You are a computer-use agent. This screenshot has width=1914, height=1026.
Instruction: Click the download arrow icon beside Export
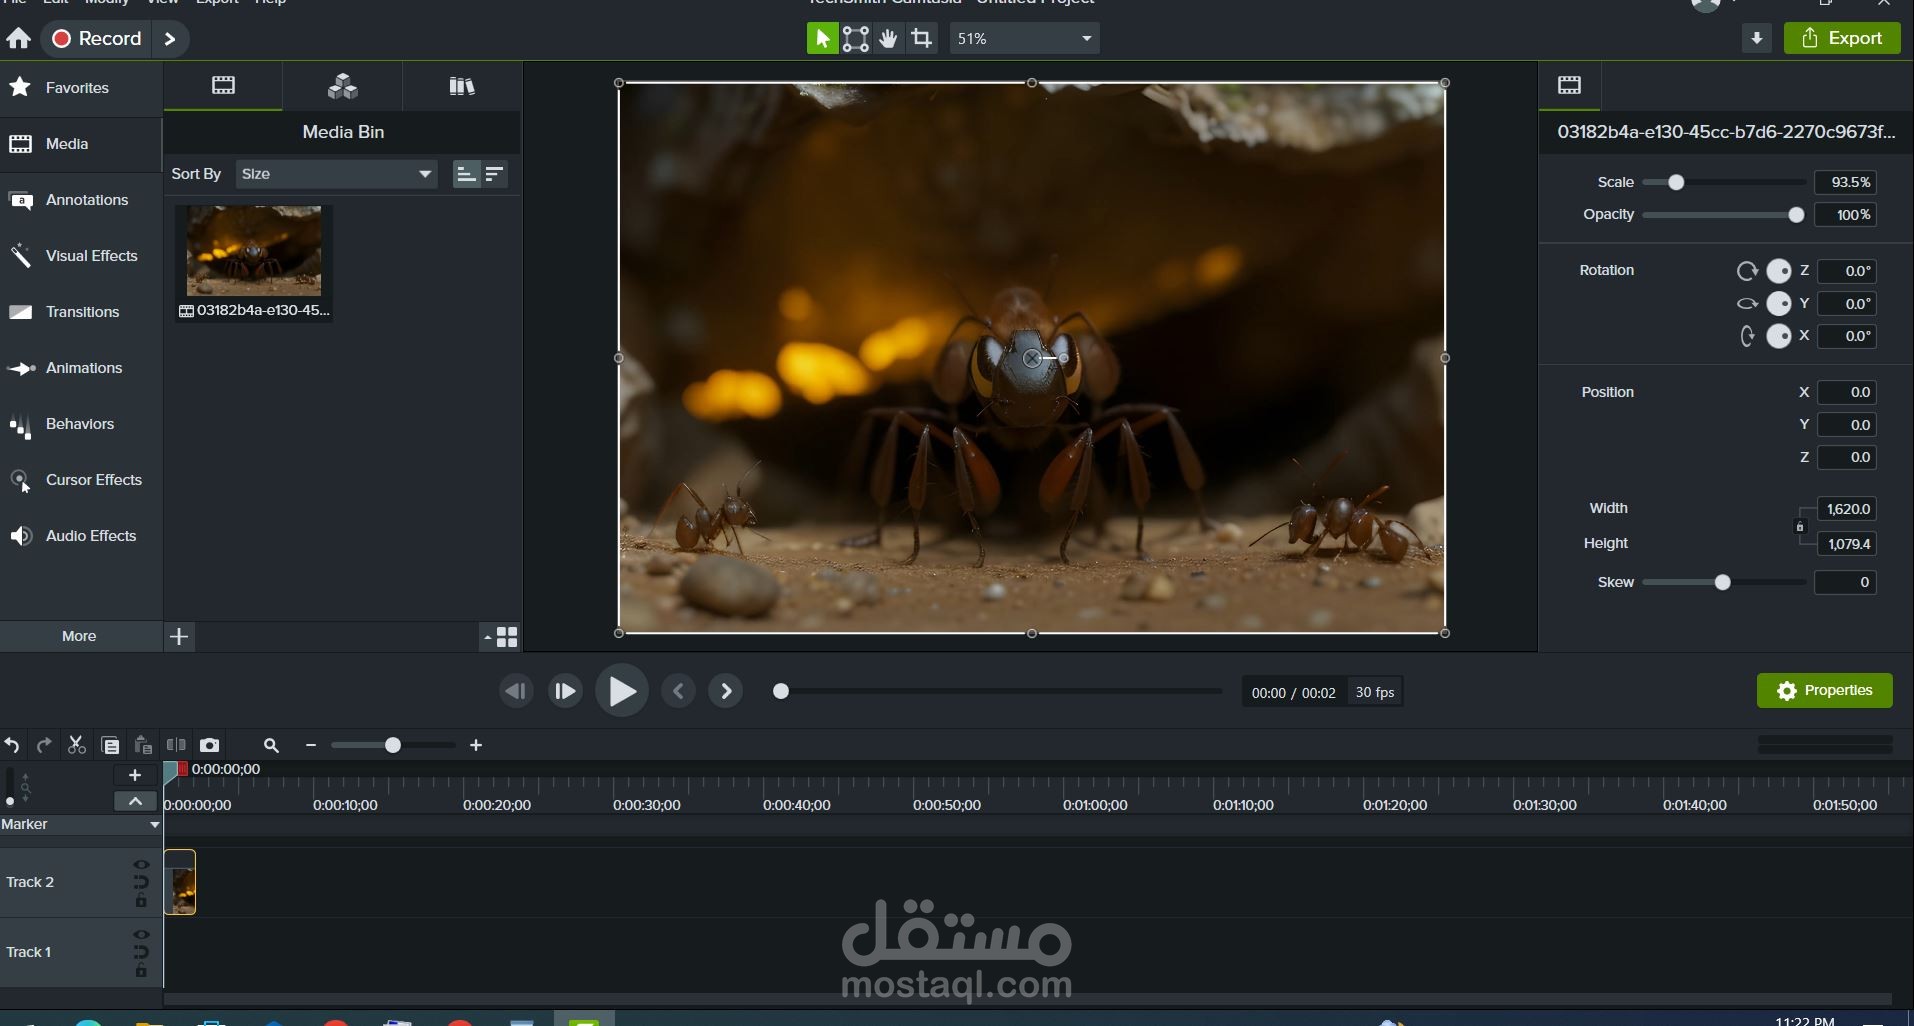[1756, 39]
